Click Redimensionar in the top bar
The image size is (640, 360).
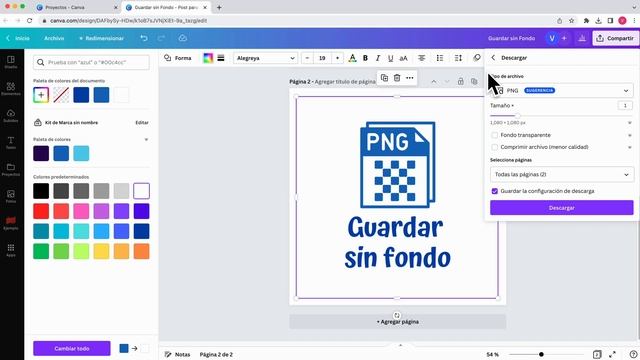click(101, 38)
